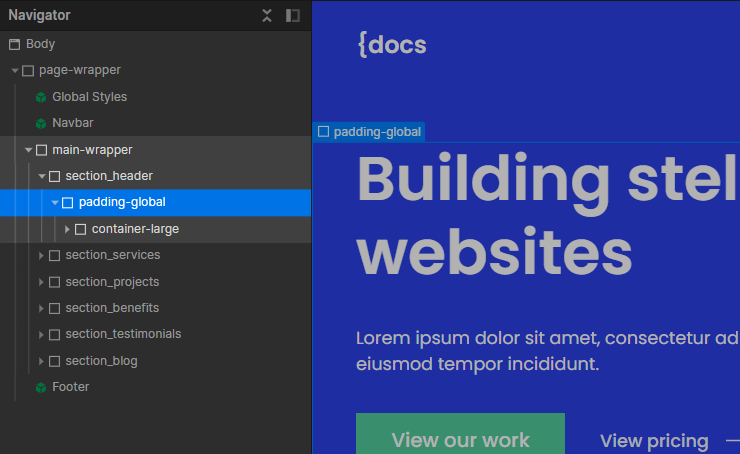Click the Navbar green component icon
Image resolution: width=740 pixels, height=454 pixels.
click(x=41, y=123)
